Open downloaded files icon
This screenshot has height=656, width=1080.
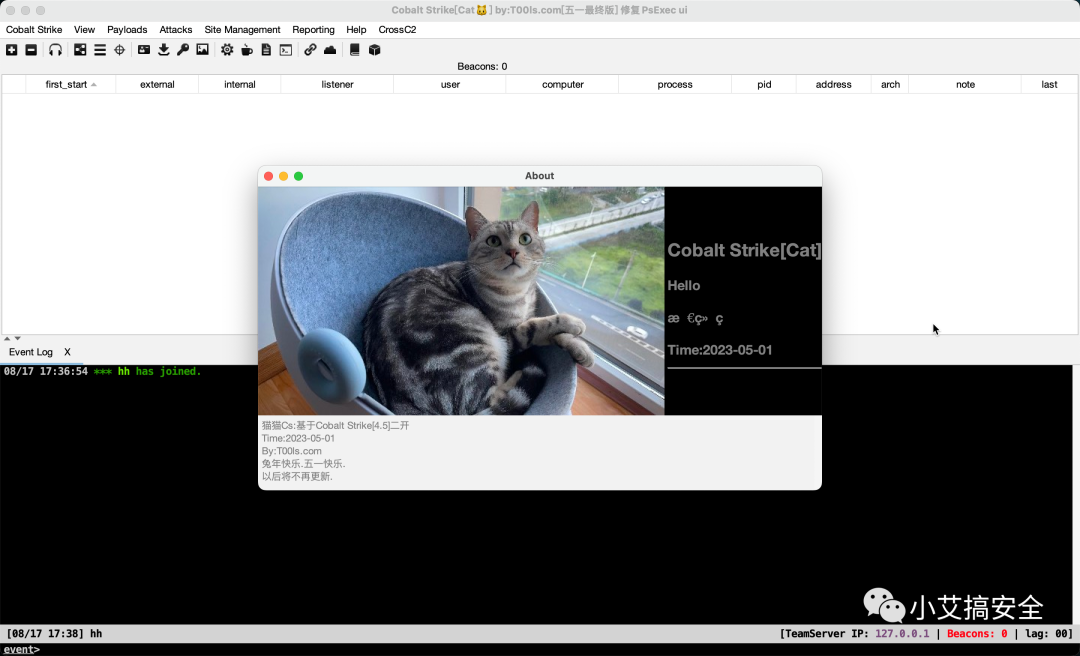[x=163, y=50]
